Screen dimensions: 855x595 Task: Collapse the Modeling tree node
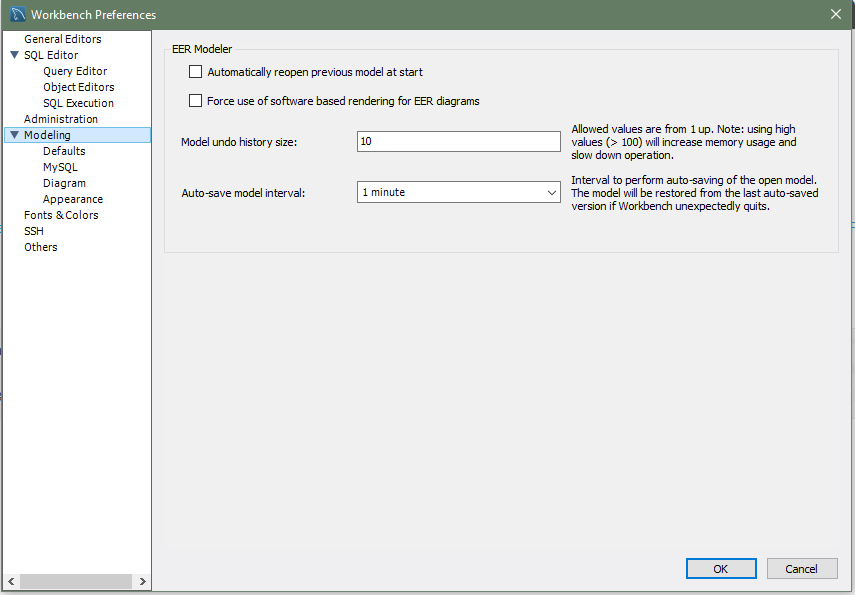[x=14, y=135]
